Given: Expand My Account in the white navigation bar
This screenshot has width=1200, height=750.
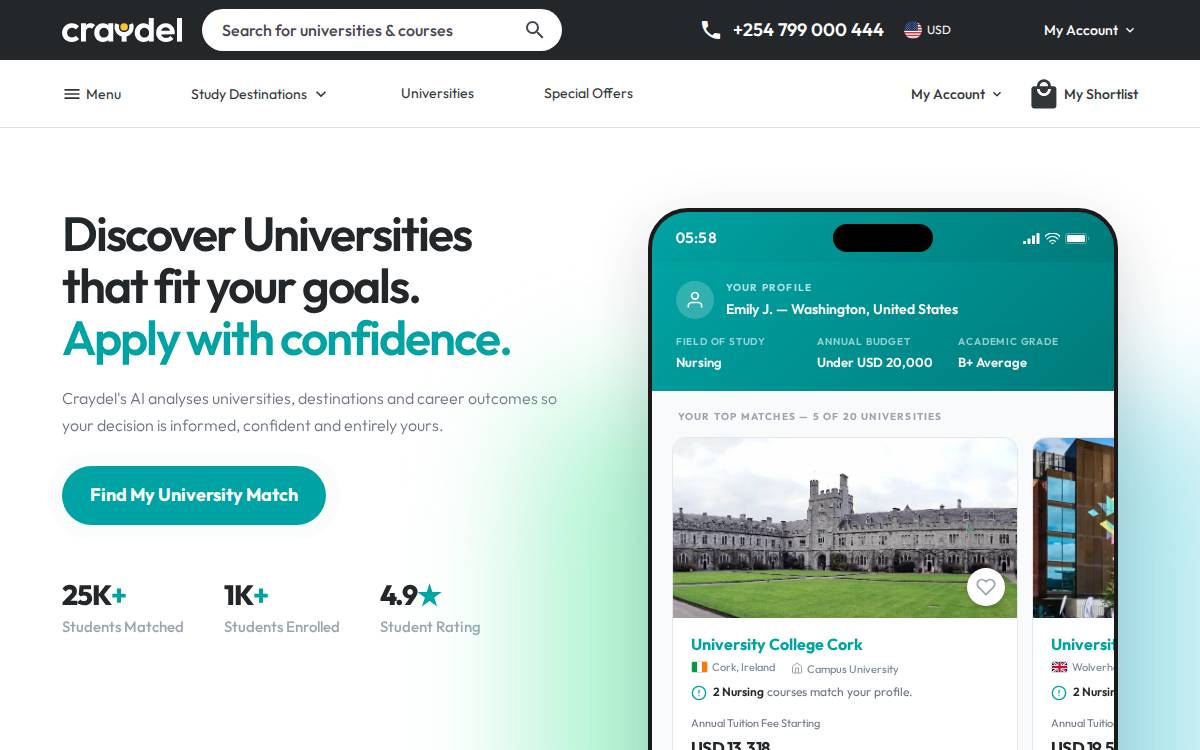Looking at the screenshot, I should [956, 94].
